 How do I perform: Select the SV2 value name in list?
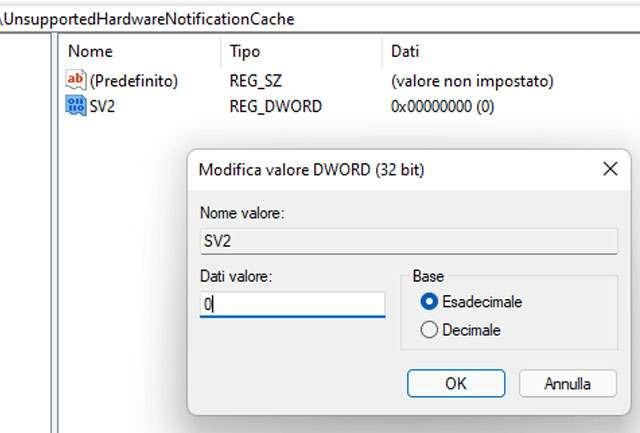pyautogui.click(x=102, y=105)
